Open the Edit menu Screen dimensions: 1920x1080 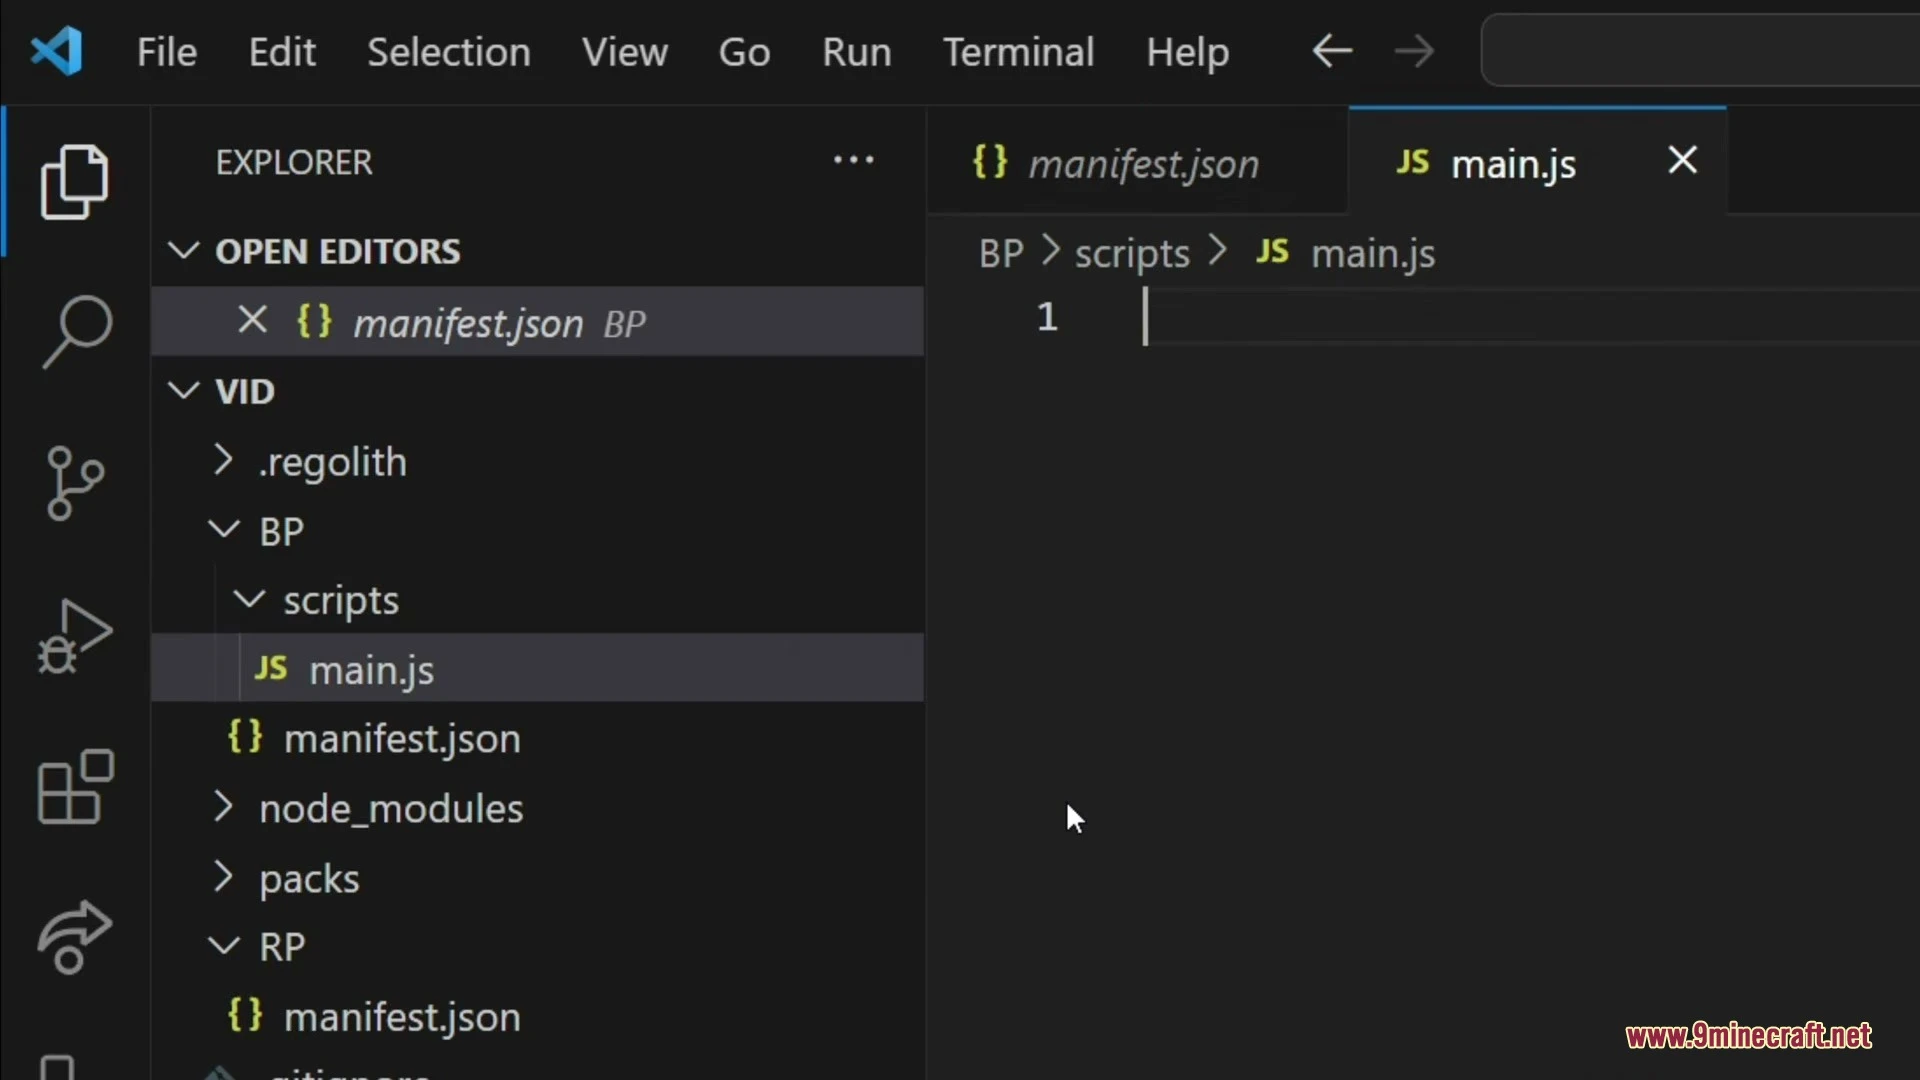[x=282, y=51]
